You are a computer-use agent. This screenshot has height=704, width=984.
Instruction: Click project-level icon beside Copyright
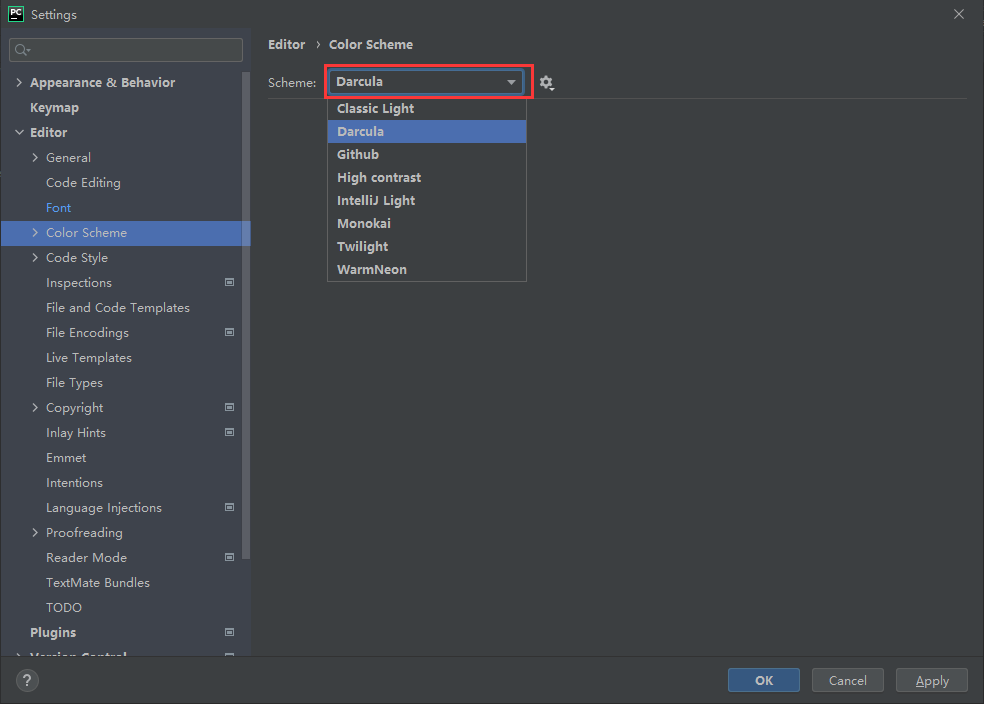(x=229, y=408)
